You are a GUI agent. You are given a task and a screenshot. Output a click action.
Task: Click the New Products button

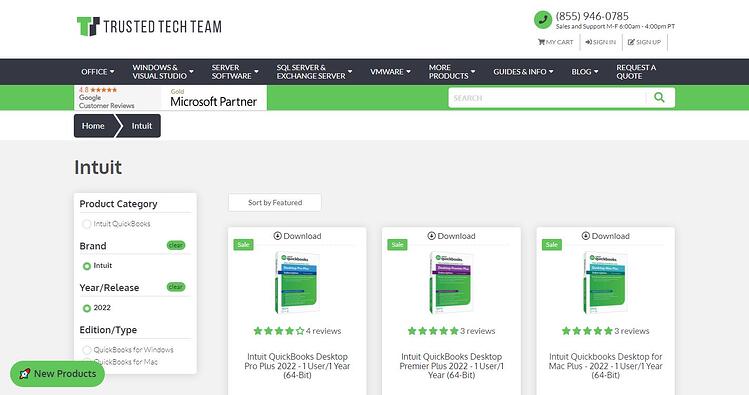pos(57,374)
